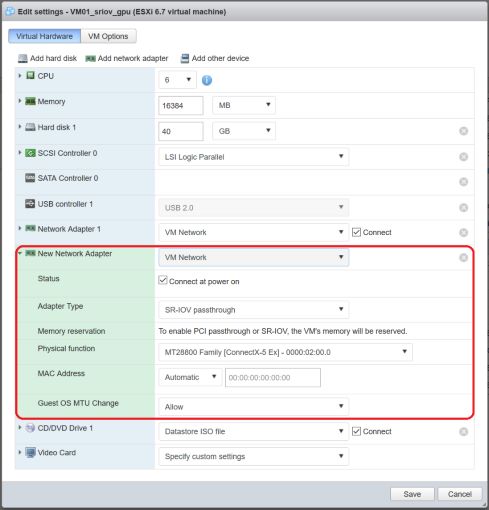Image resolution: width=489 pixels, height=510 pixels.
Task: Open the SR-IOV passthrough adapter type dropdown
Action: point(254,310)
